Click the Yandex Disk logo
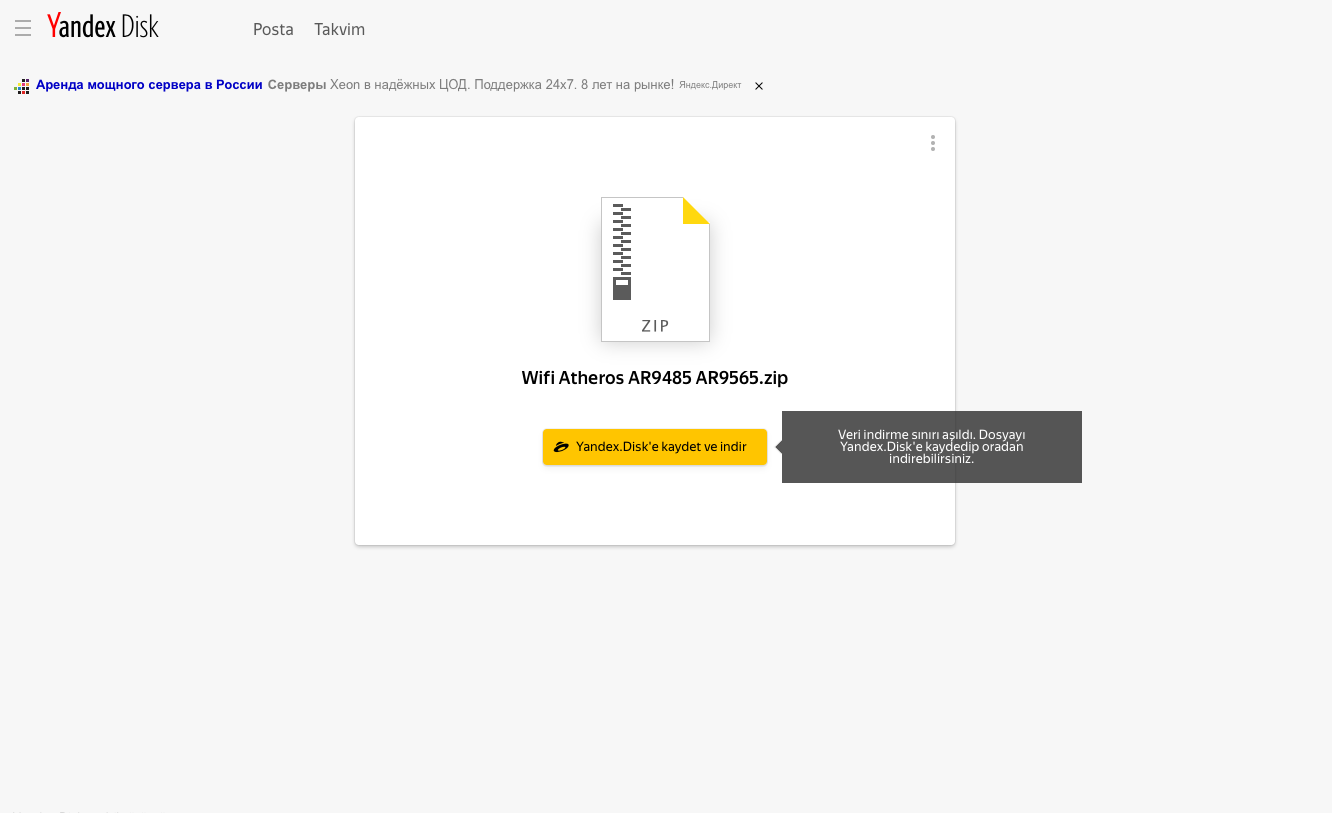The image size is (1332, 813). (x=102, y=25)
